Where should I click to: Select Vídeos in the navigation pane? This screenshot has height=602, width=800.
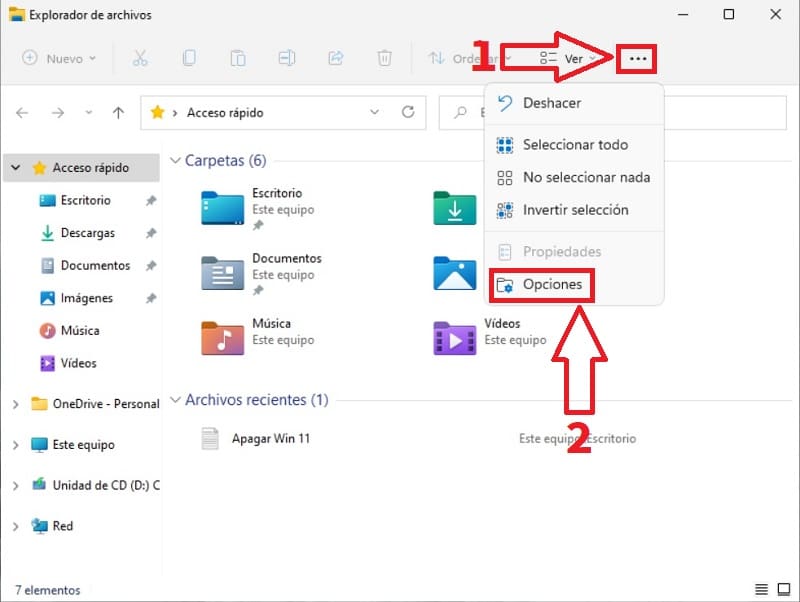tap(78, 363)
